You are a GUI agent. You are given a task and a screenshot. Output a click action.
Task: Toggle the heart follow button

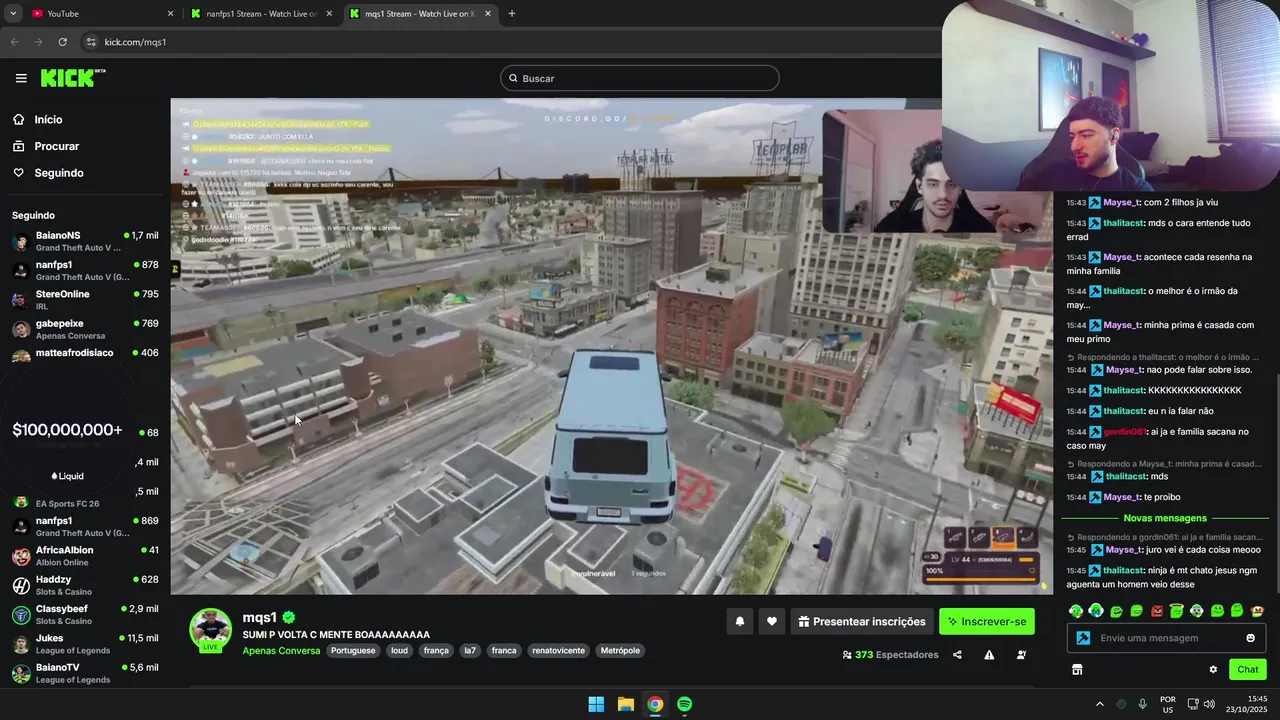(x=772, y=622)
